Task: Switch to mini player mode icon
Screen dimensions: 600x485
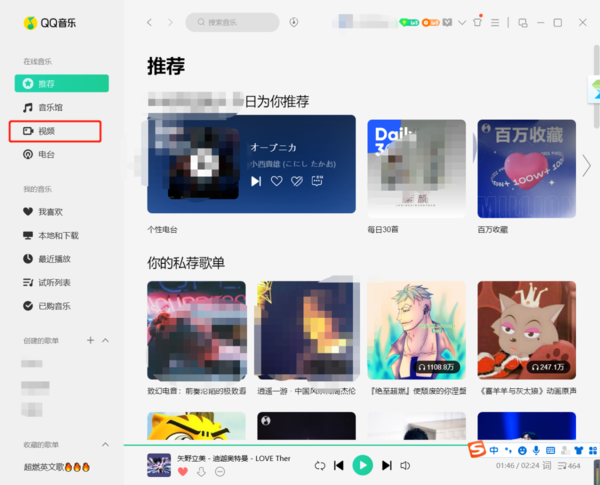Action: [x=523, y=23]
